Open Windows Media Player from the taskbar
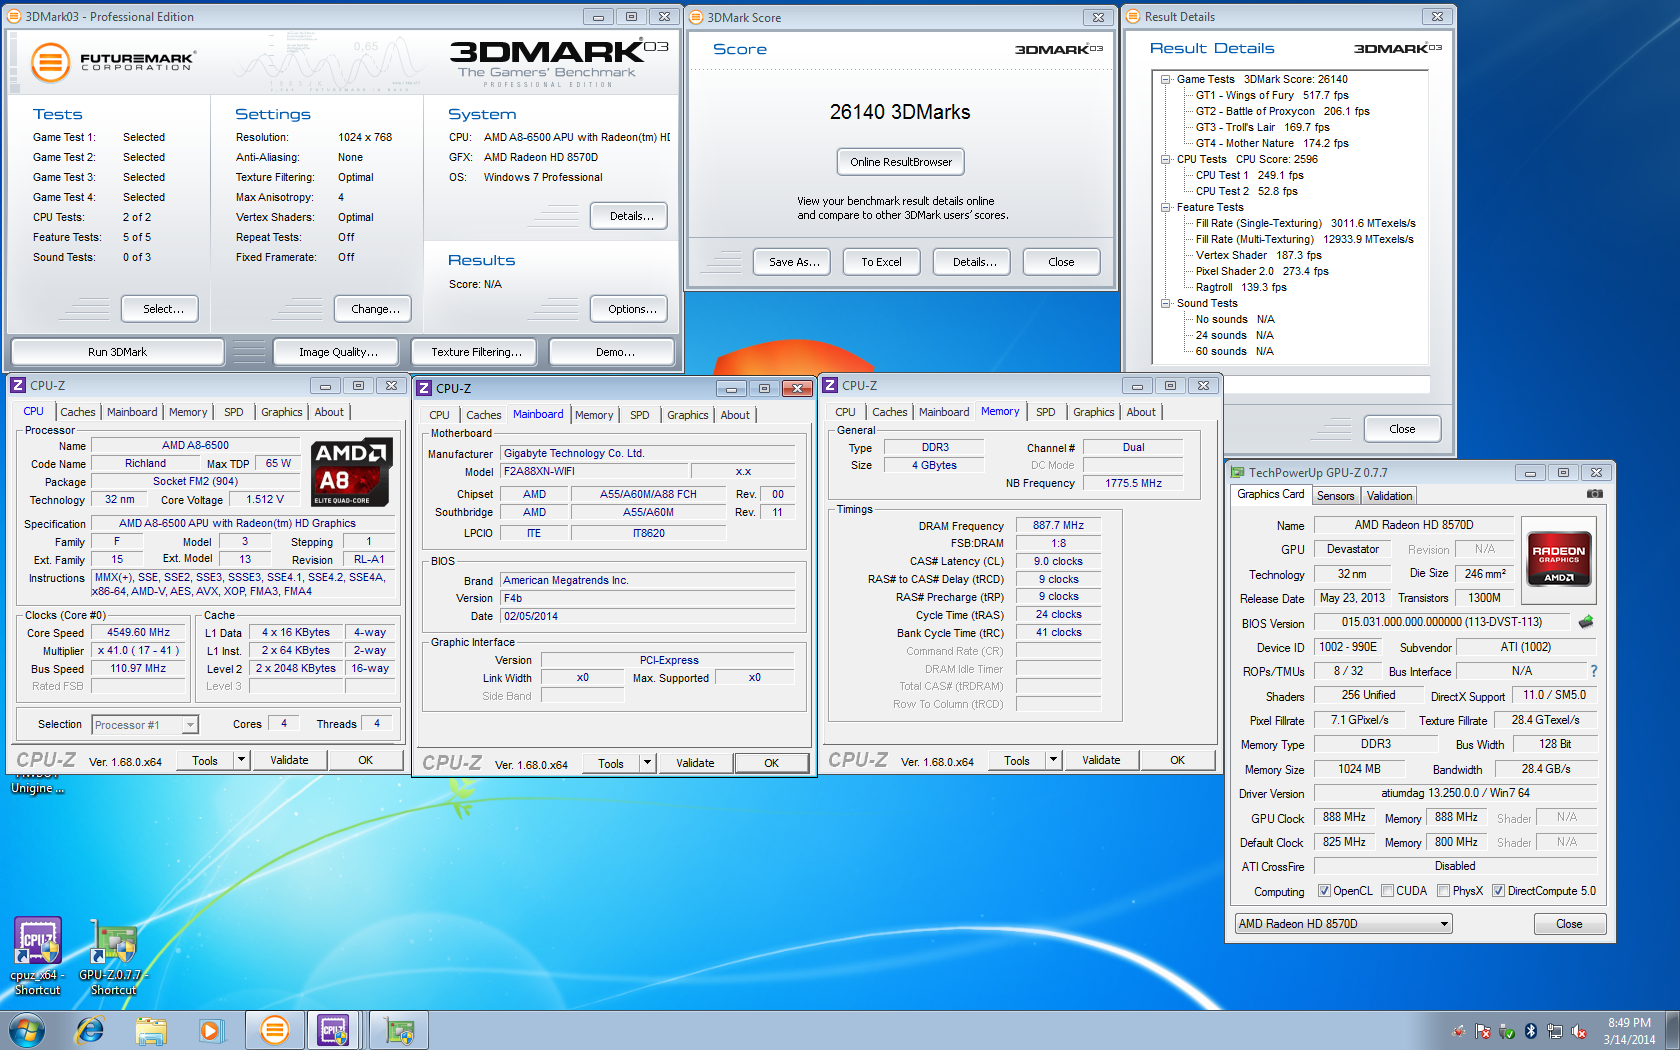The image size is (1680, 1050). pos(211,1030)
